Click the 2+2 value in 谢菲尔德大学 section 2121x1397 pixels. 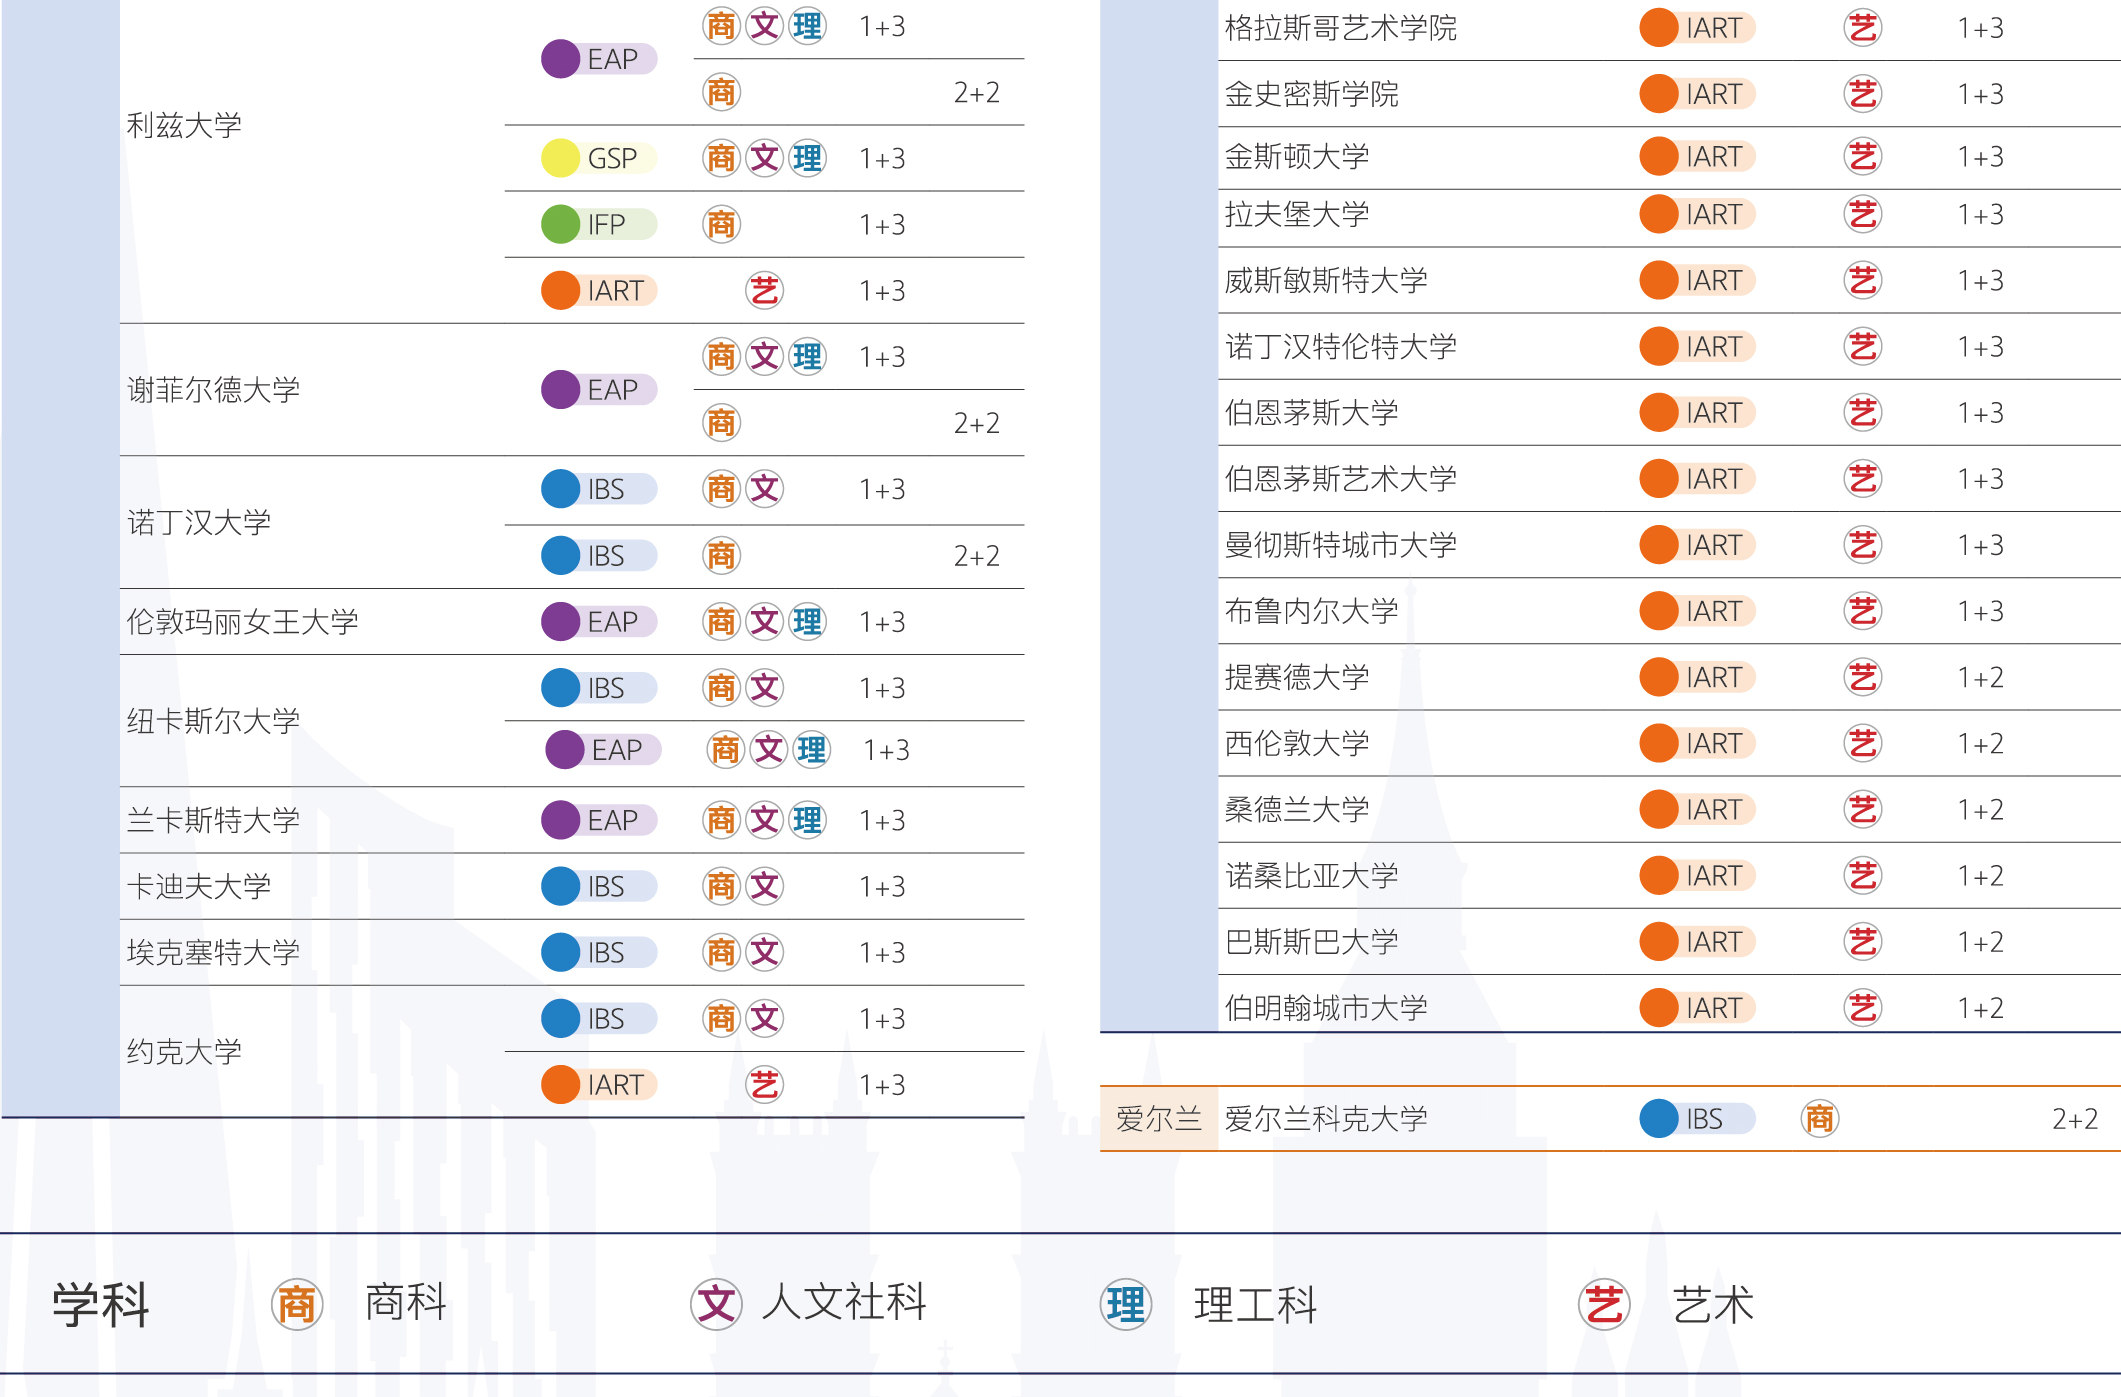pyautogui.click(x=976, y=423)
